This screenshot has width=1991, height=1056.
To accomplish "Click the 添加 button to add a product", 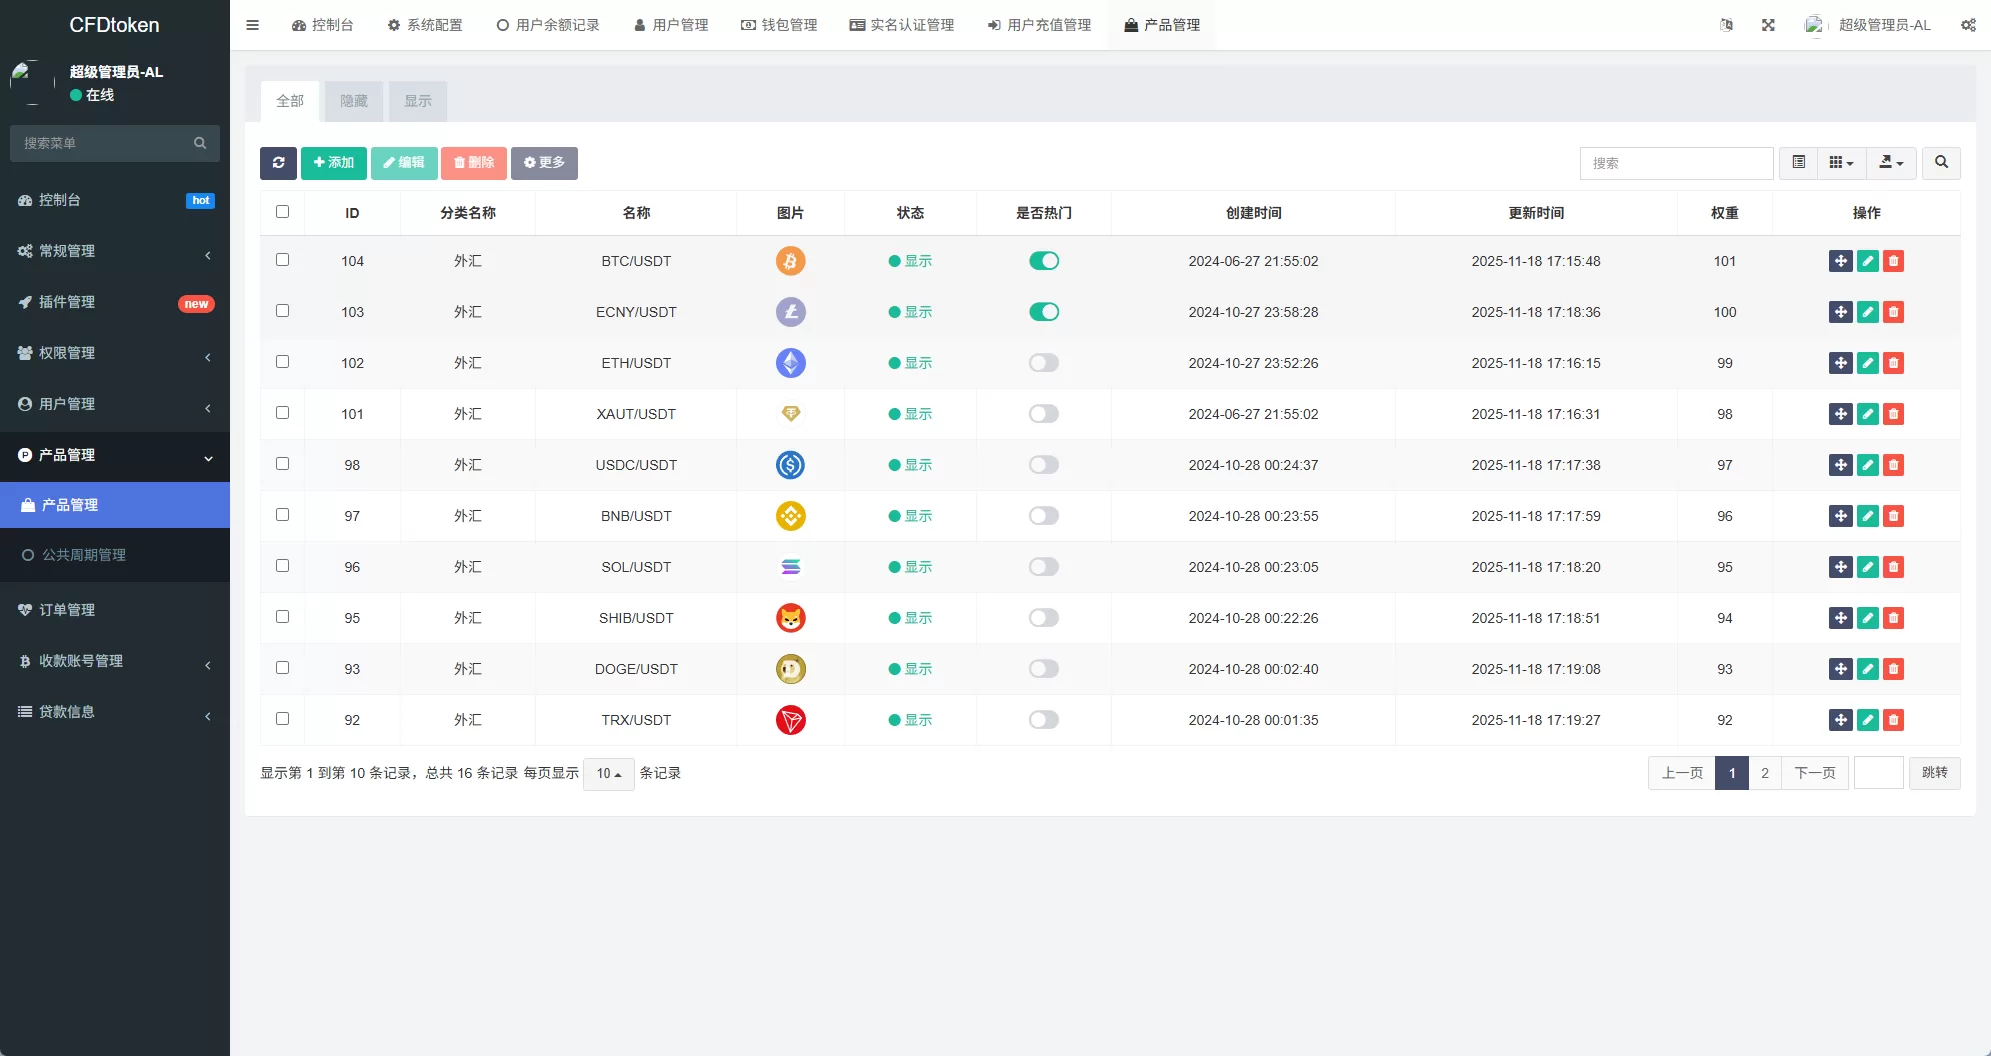I will 333,163.
